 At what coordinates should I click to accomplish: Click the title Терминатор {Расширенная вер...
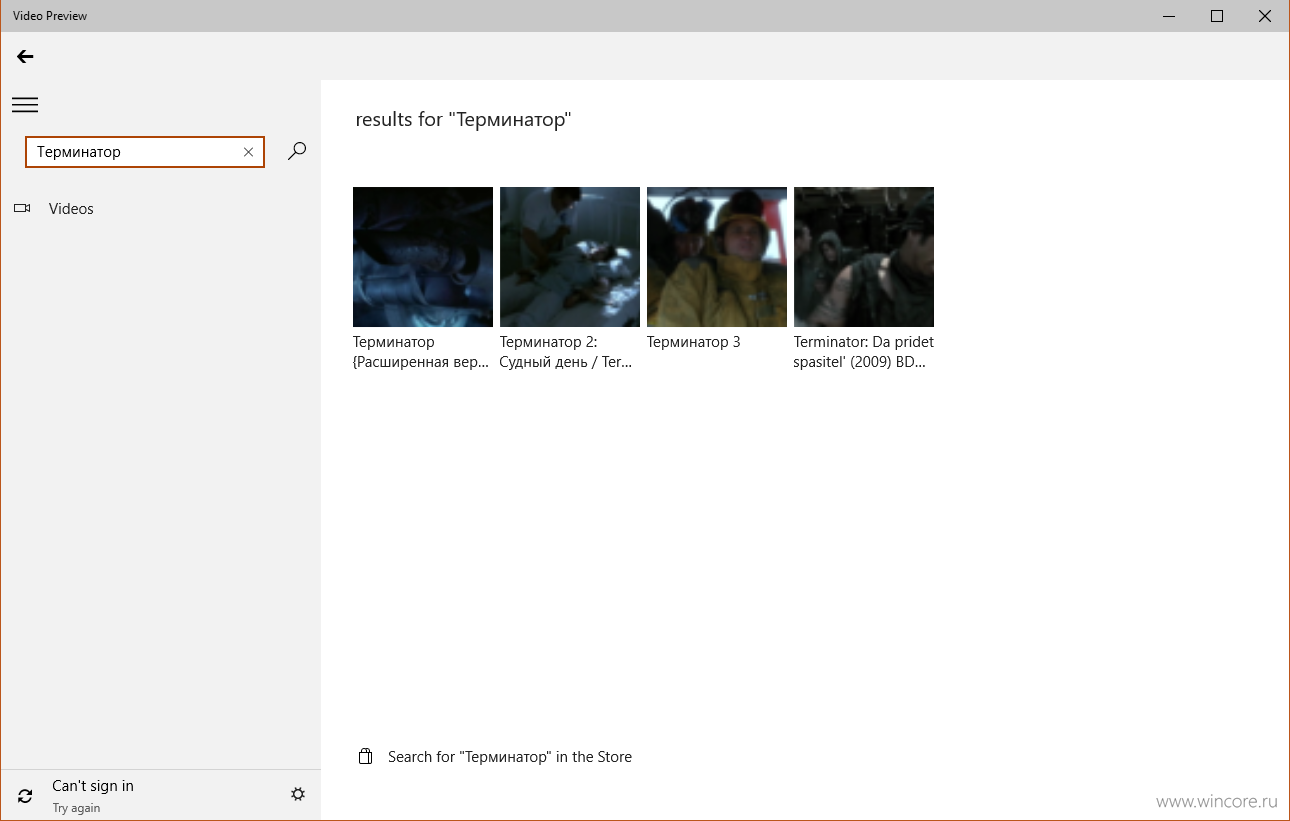421,352
